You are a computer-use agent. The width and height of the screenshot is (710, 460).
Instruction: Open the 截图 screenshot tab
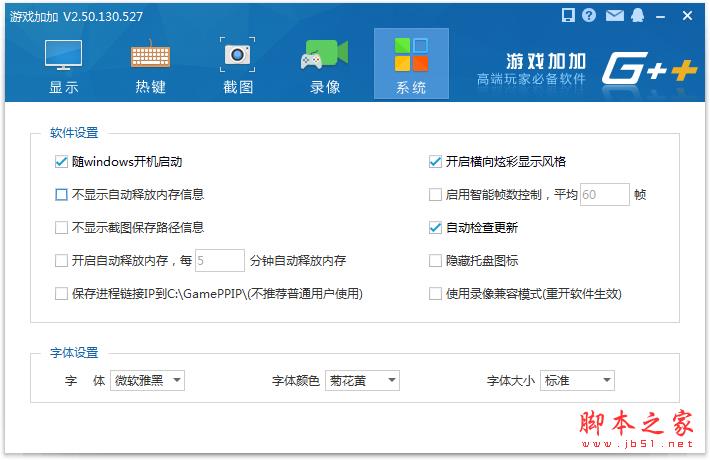tap(238, 66)
